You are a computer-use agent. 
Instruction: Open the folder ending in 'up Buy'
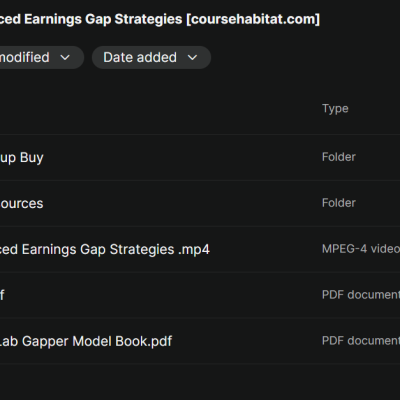pyautogui.click(x=22, y=157)
